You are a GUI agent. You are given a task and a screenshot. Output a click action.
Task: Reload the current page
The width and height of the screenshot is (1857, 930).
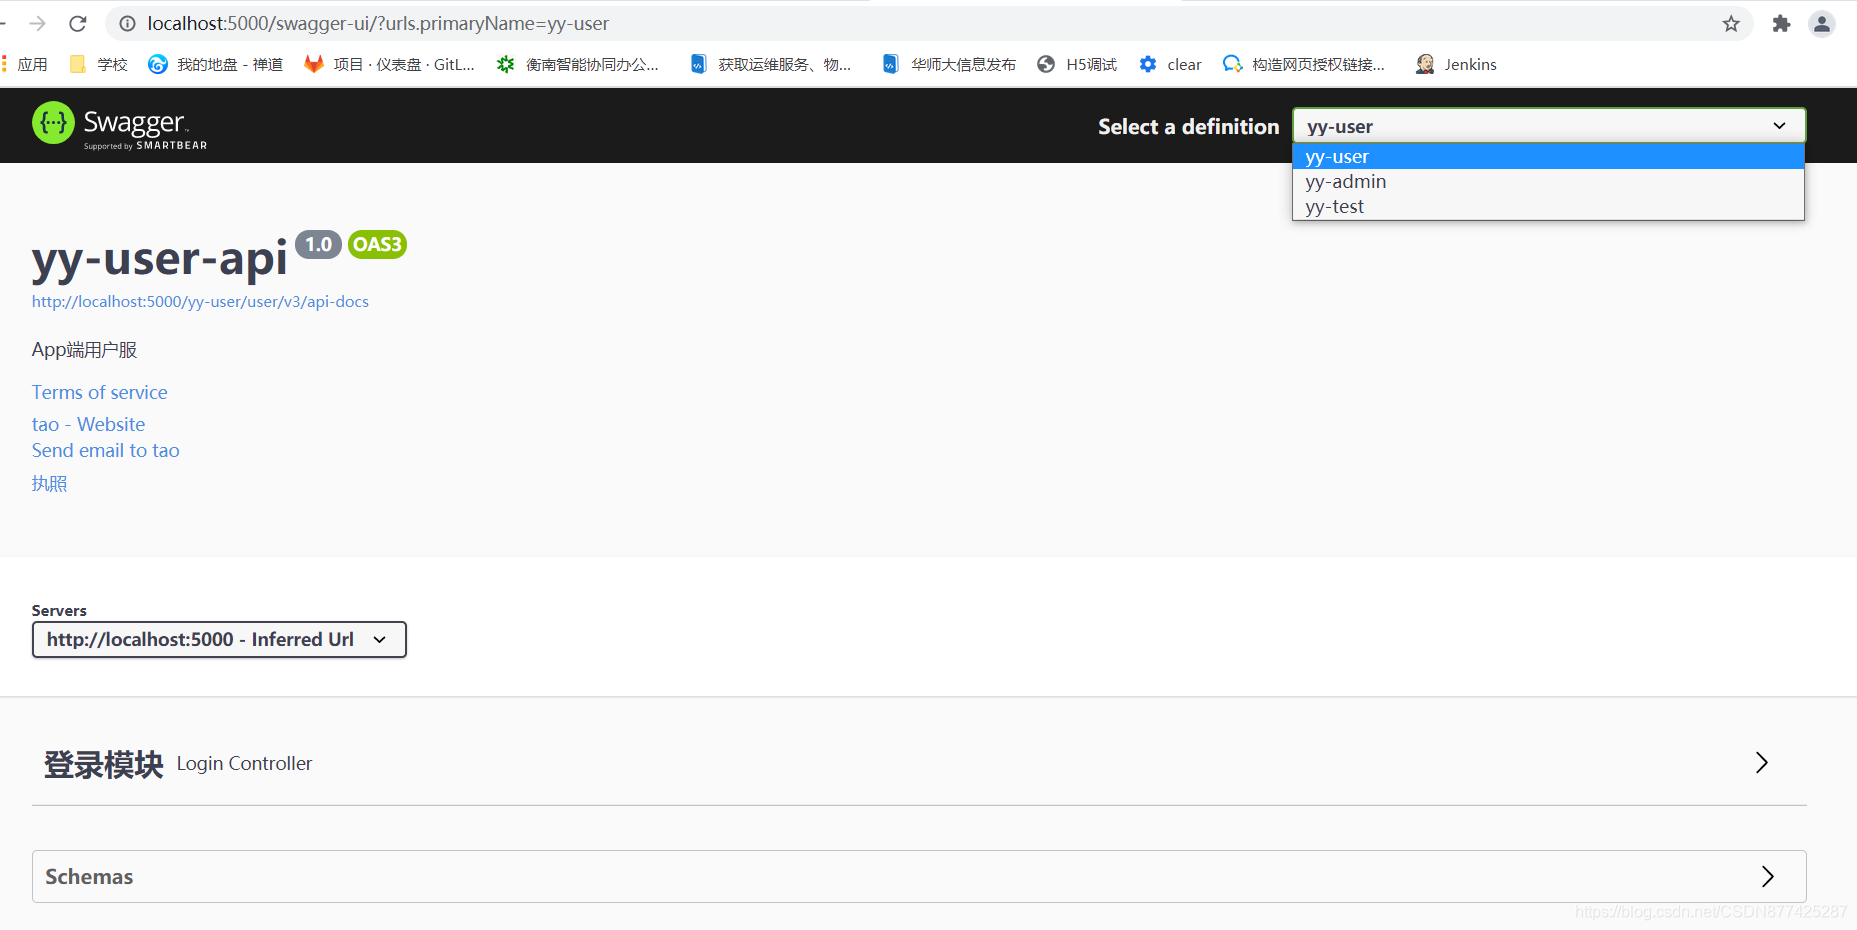click(x=77, y=23)
